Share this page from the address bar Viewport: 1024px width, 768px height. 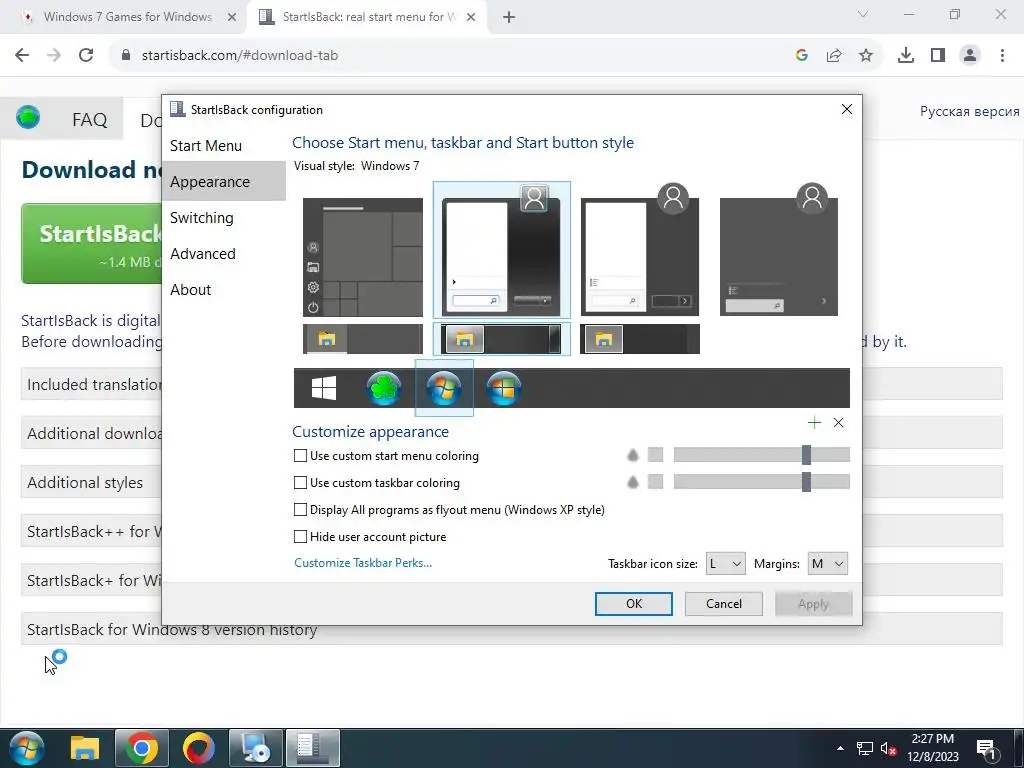pyautogui.click(x=834, y=56)
